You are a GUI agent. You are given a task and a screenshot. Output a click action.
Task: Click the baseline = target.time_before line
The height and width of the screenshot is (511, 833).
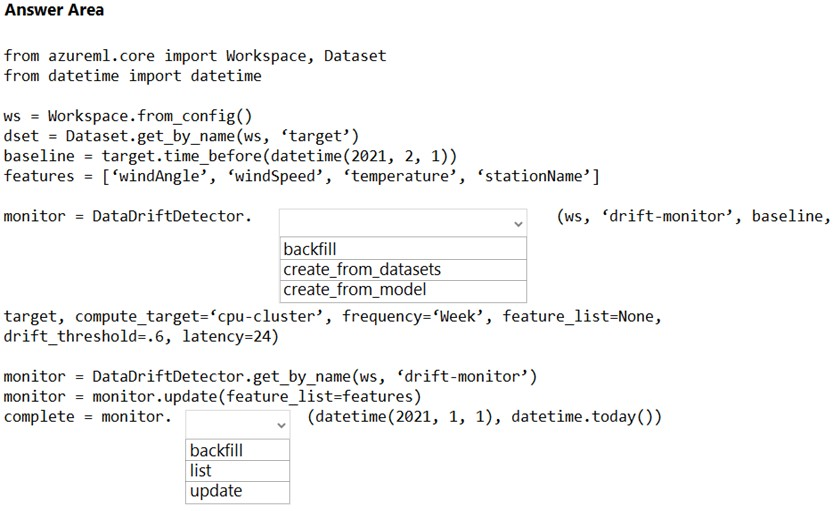click(230, 157)
